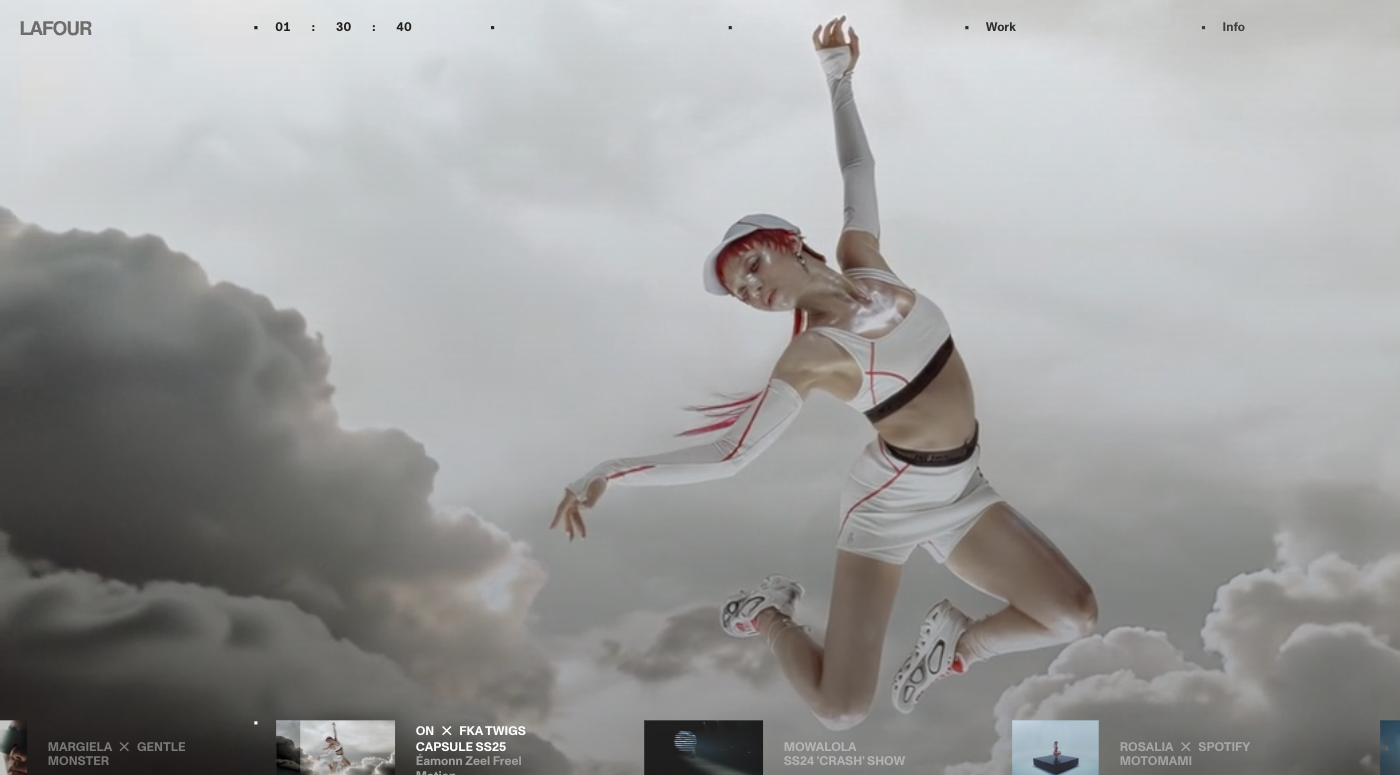Click the × icon in the ON FKA TWIGS title
The width and height of the screenshot is (1400, 775).
coord(446,730)
